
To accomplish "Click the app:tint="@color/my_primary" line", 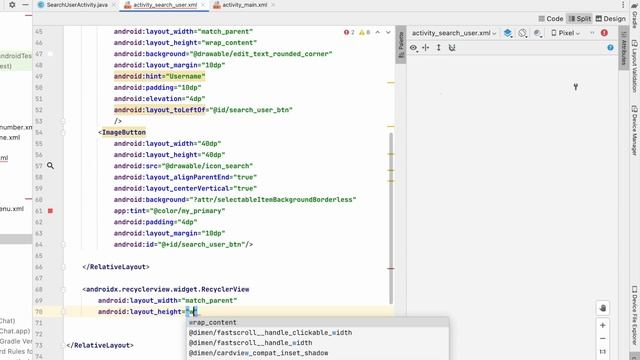I will pyautogui.click(x=169, y=211).
